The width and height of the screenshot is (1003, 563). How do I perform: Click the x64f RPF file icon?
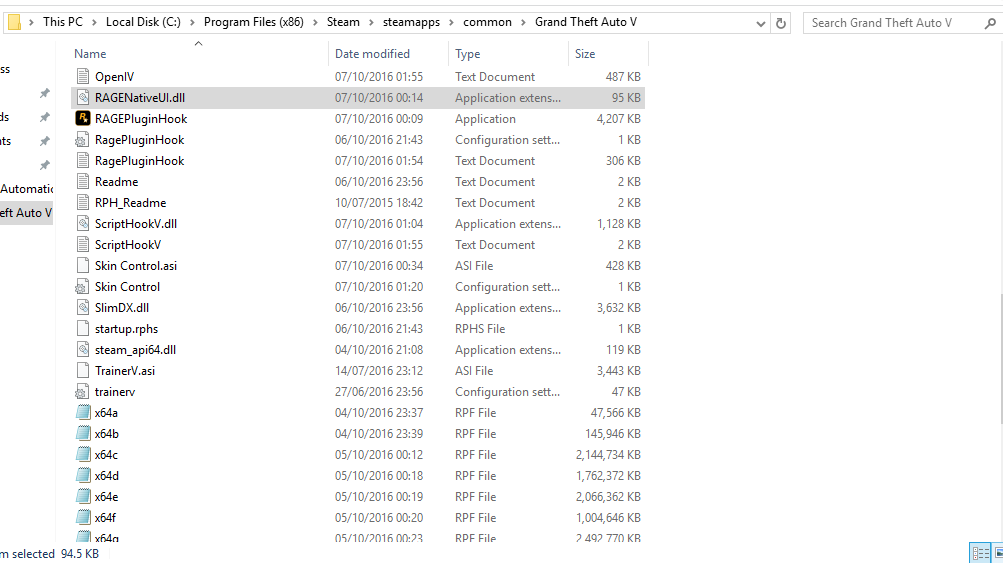coord(83,518)
